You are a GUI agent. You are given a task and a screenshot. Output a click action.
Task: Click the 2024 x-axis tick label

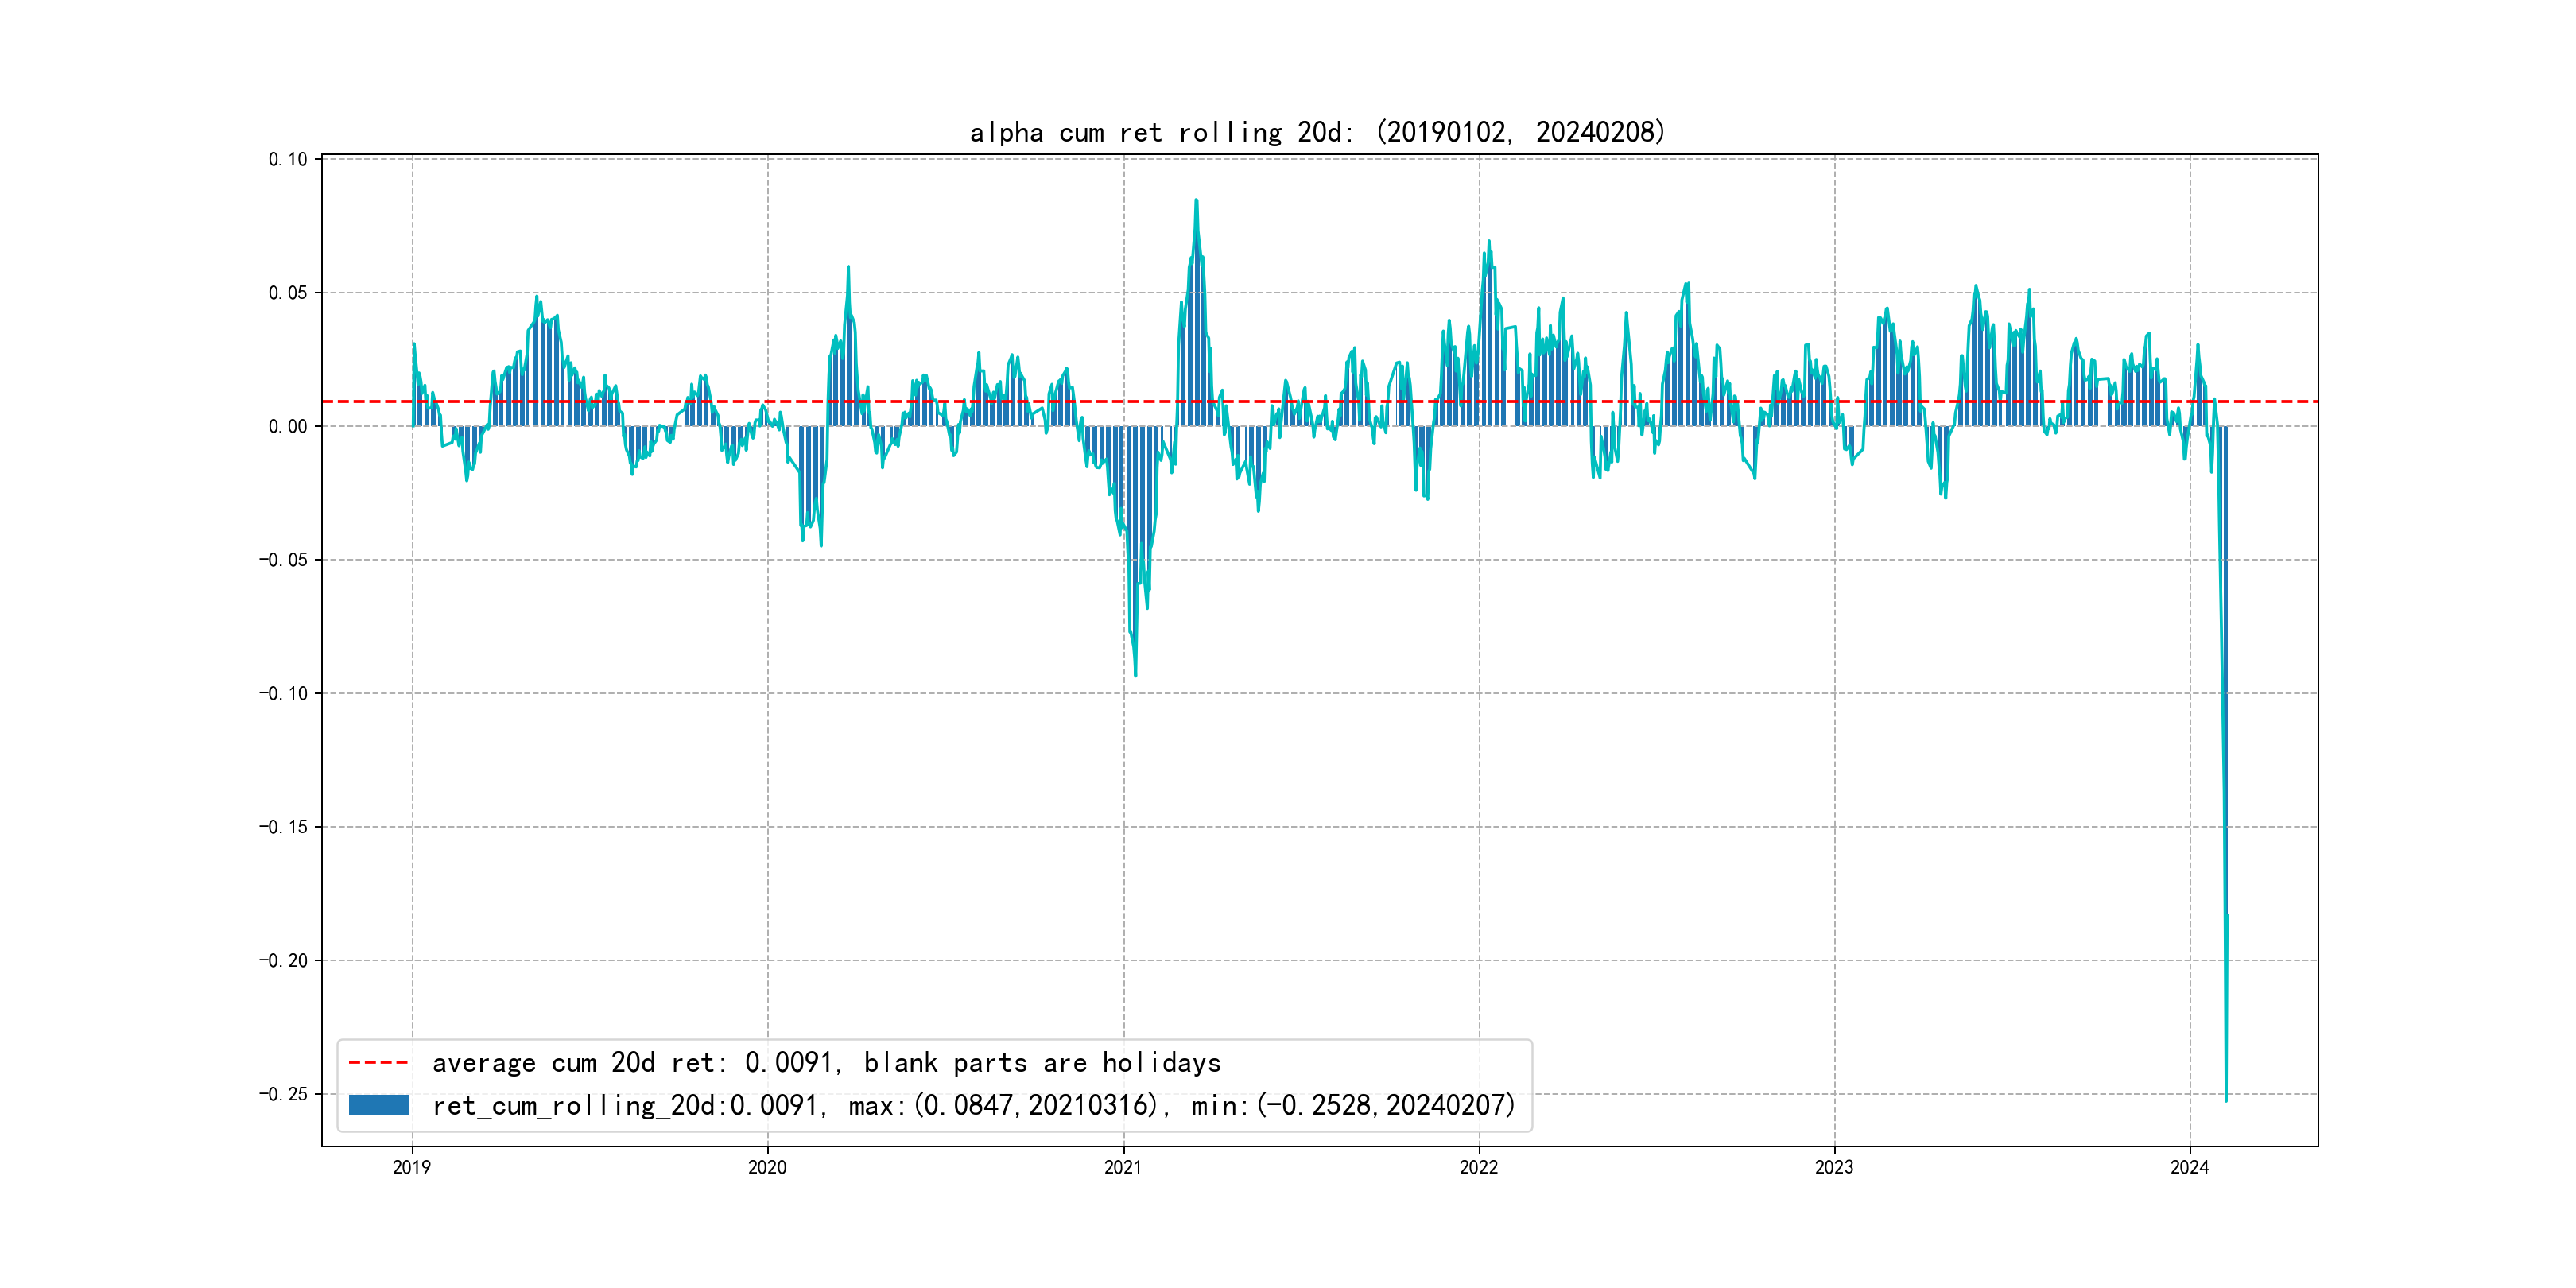2189,1167
